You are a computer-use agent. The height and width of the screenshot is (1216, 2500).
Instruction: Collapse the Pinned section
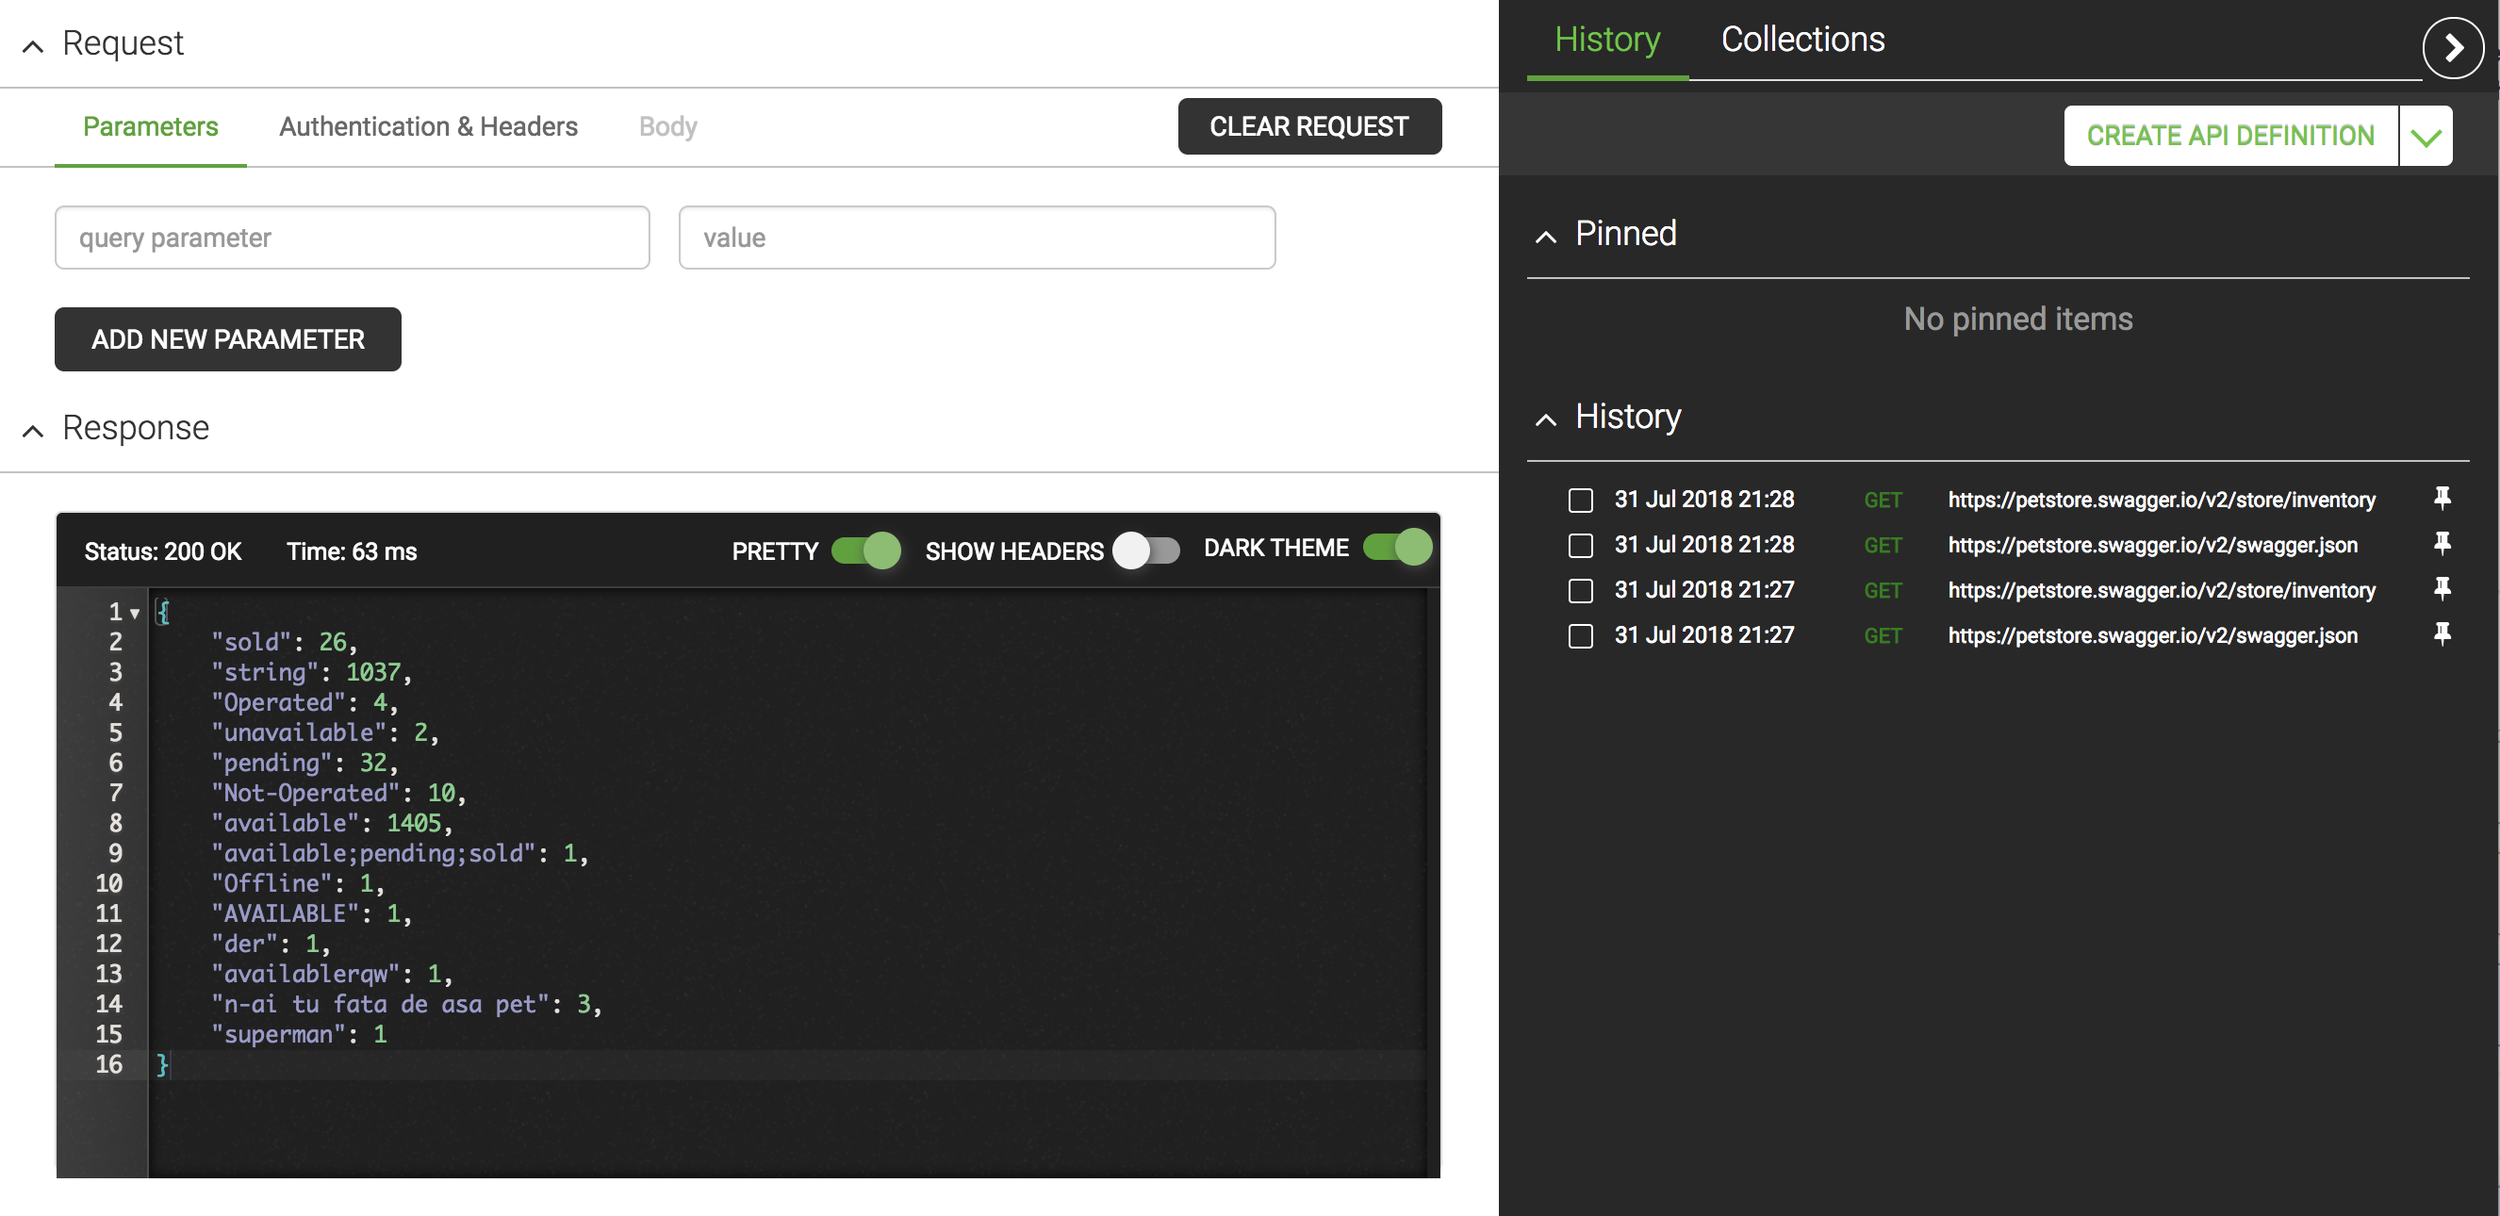tap(1546, 237)
